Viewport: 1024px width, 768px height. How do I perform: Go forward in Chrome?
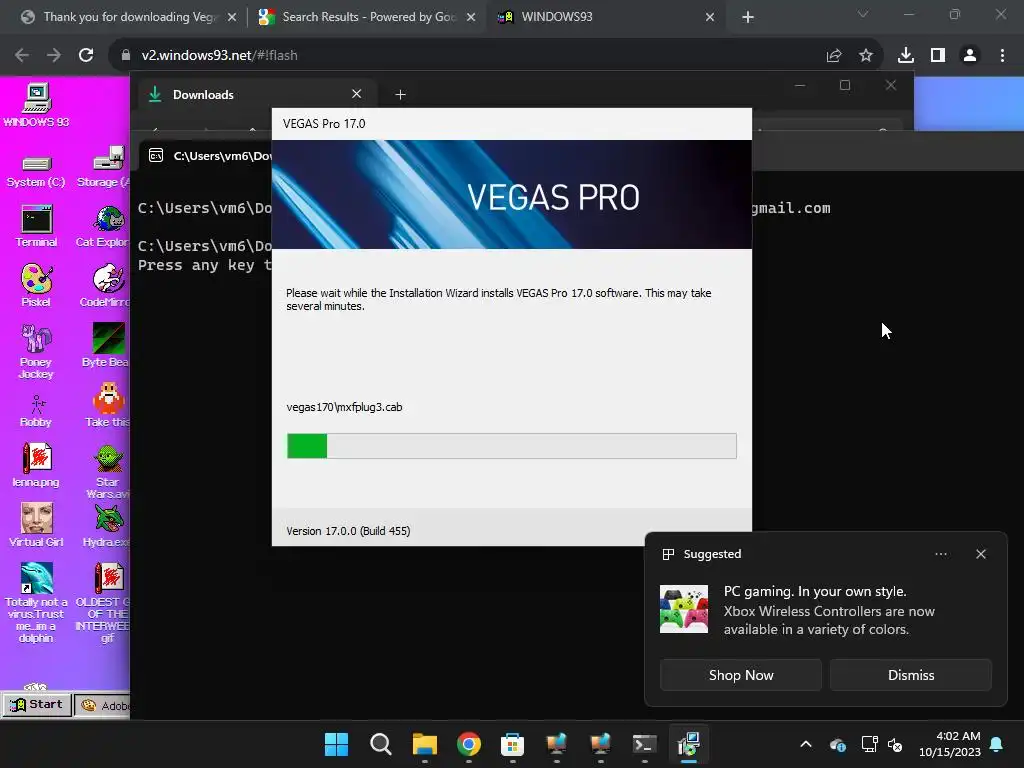[x=54, y=56]
